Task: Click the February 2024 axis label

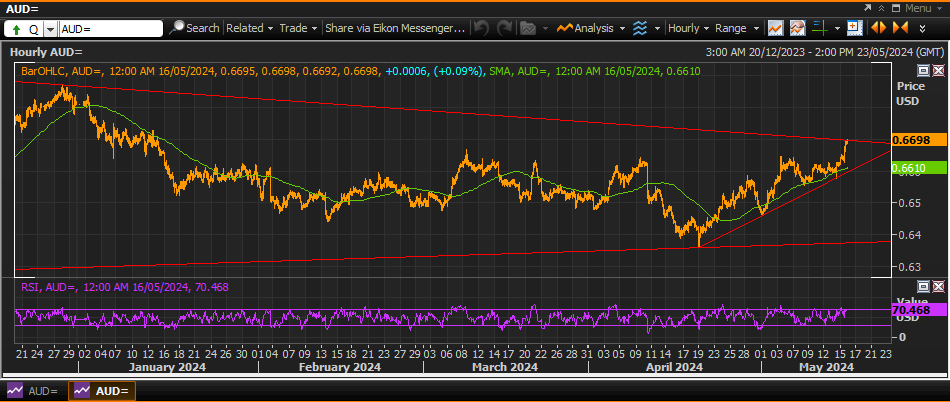Action: [x=340, y=367]
